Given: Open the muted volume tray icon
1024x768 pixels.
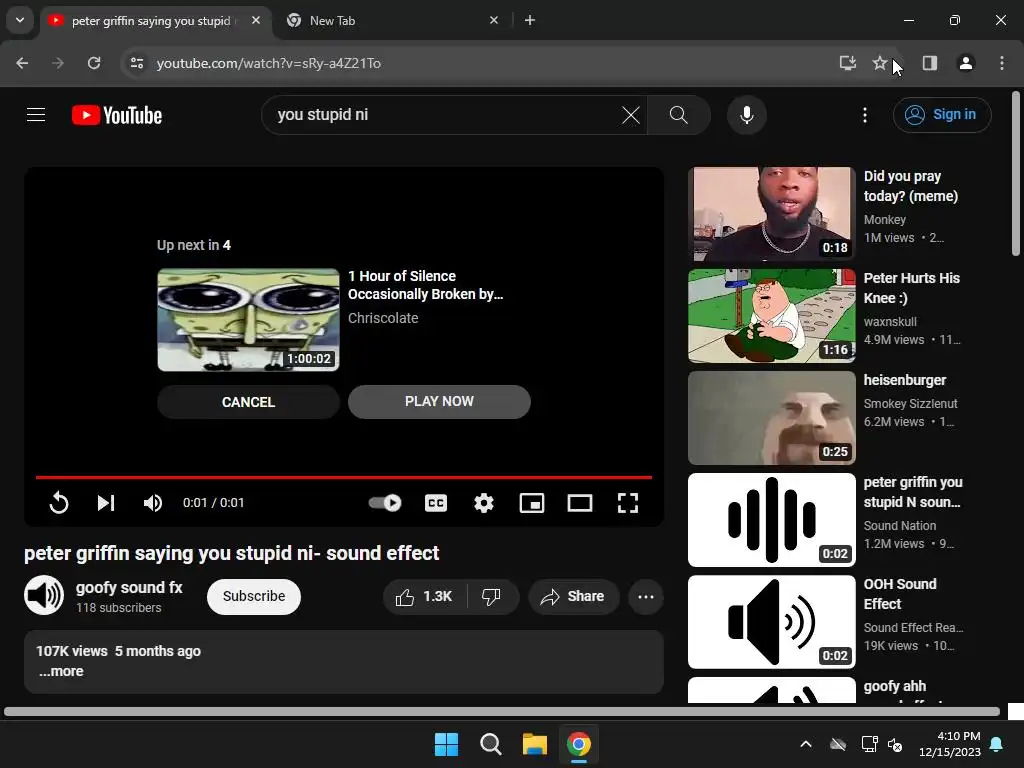Looking at the screenshot, I should coord(895,744).
